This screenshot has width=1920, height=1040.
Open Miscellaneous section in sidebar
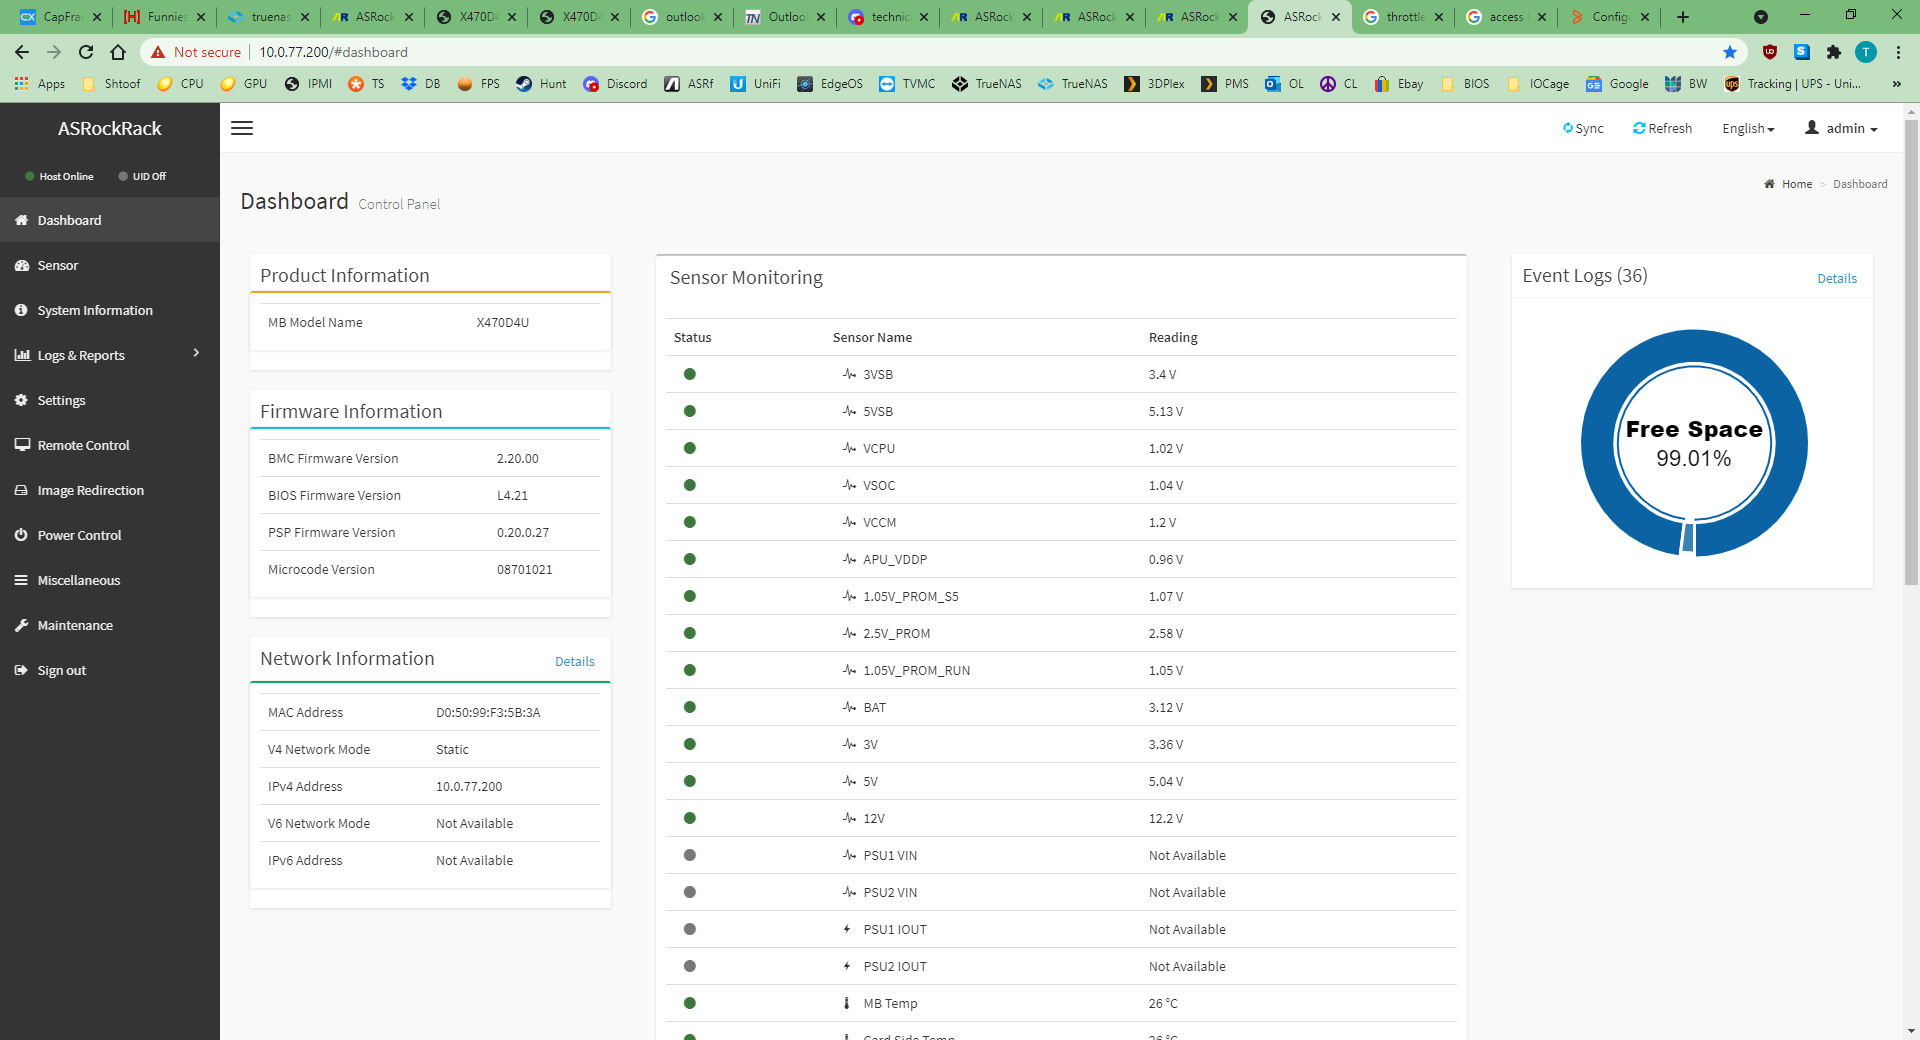click(x=109, y=580)
